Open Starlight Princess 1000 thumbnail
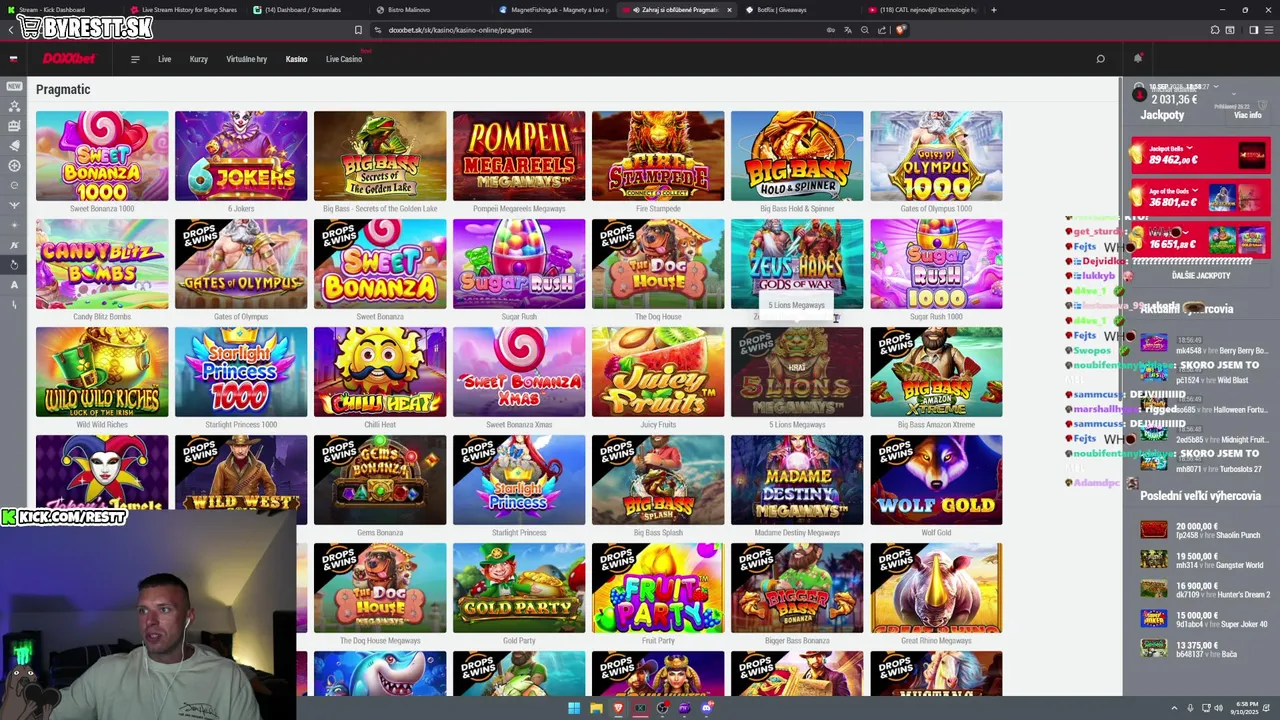Image resolution: width=1280 pixels, height=720 pixels. pos(241,372)
